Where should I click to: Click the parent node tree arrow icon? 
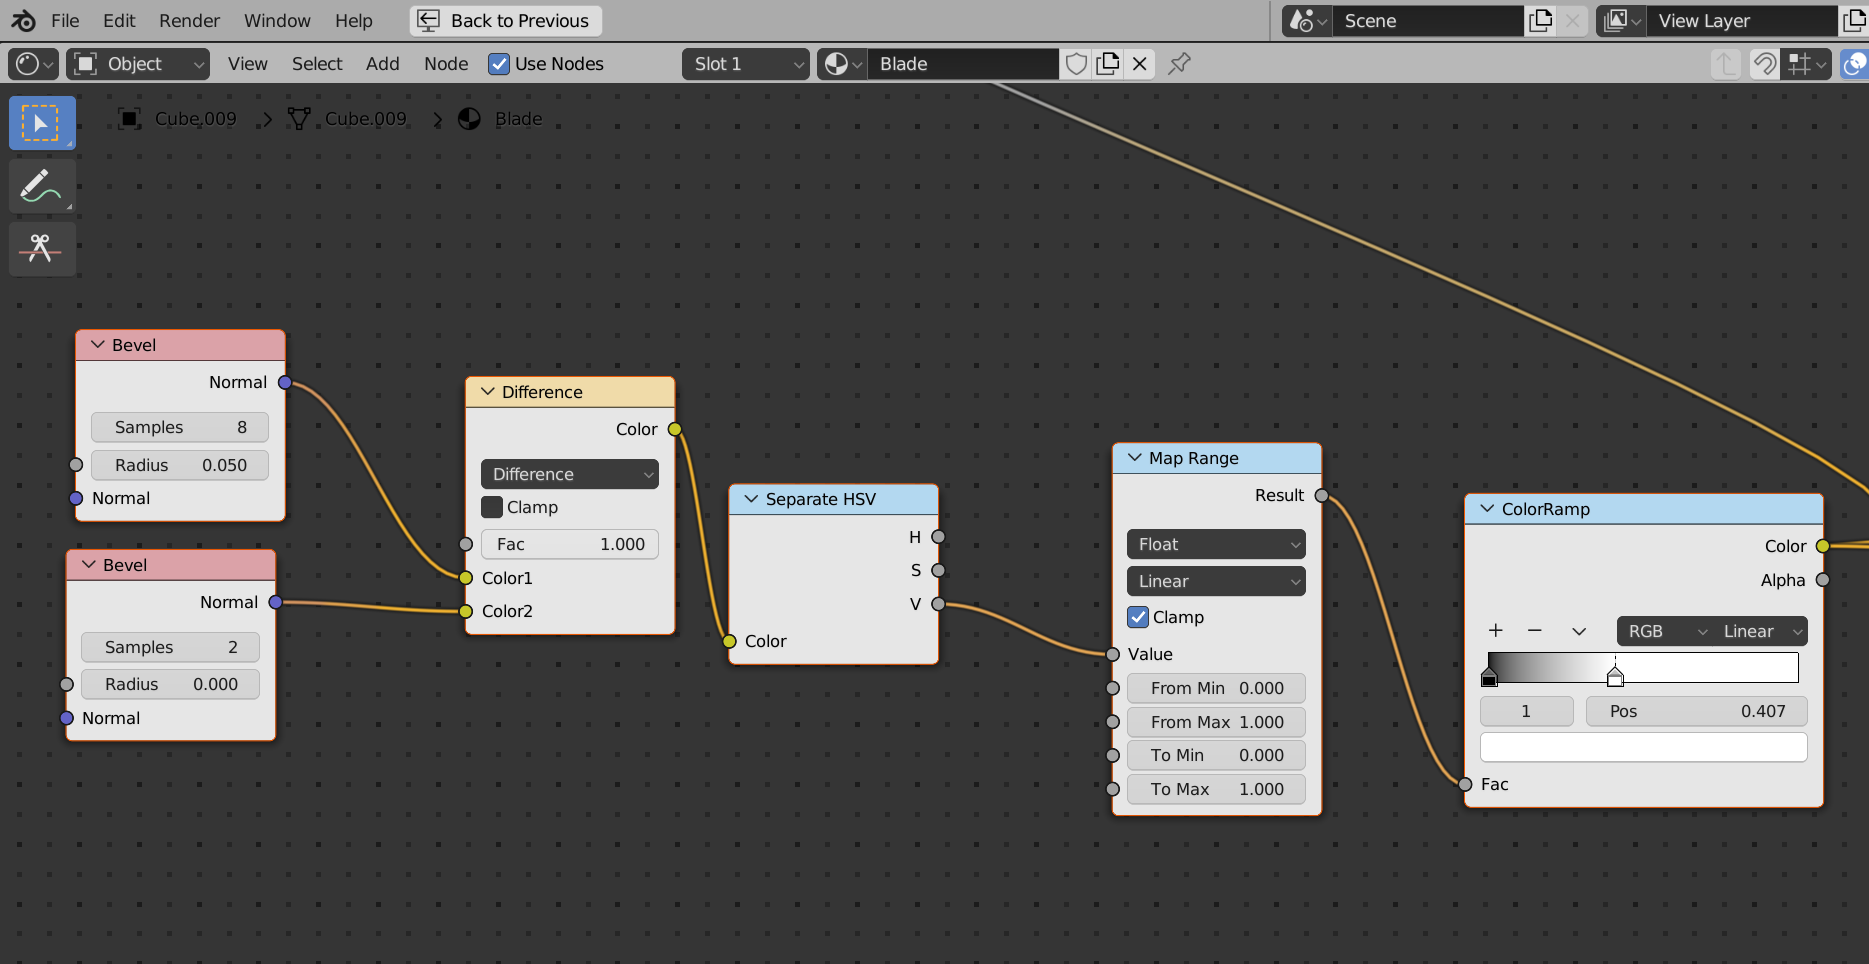[x=1726, y=64]
